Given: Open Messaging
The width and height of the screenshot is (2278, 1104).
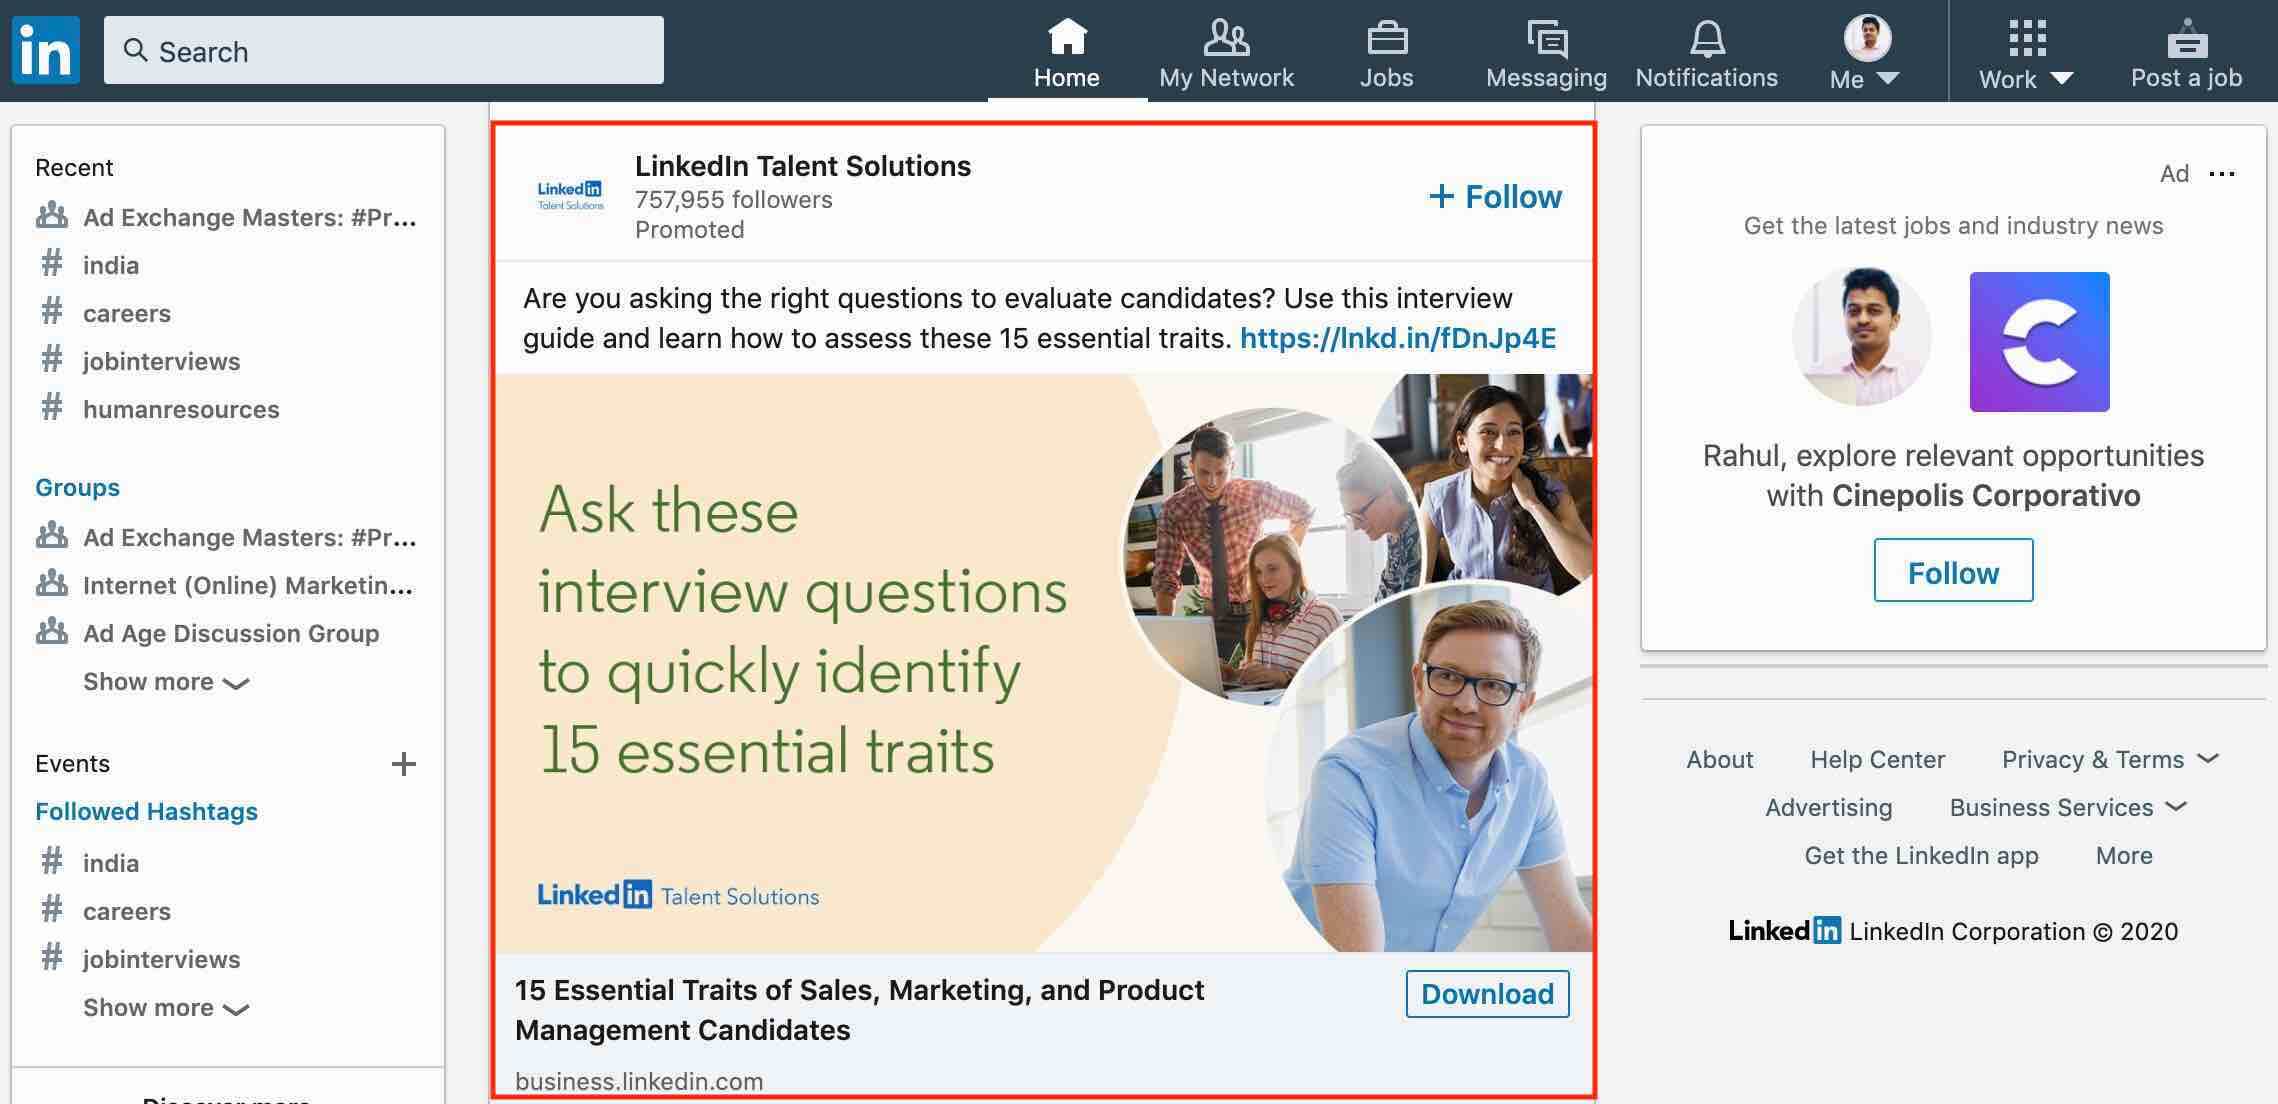Looking at the screenshot, I should click(x=1546, y=53).
